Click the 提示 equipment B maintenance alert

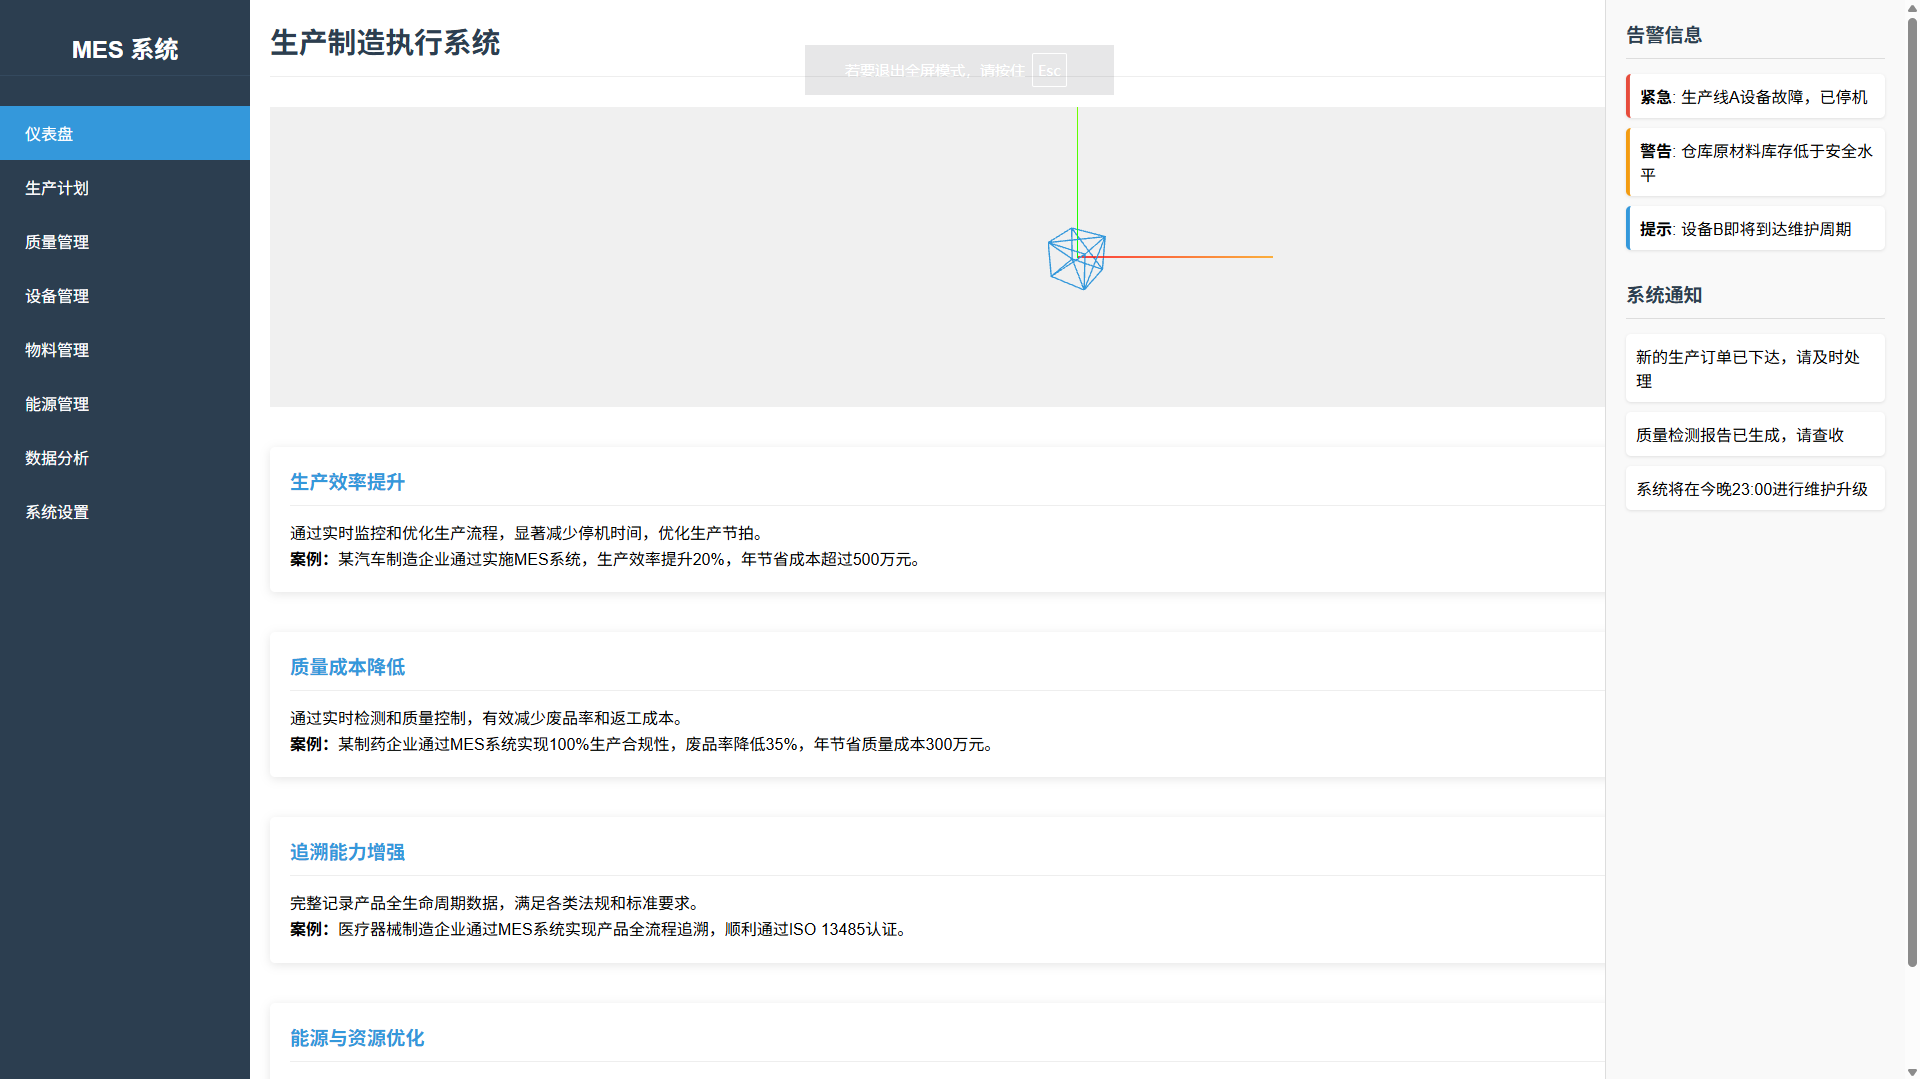click(x=1755, y=229)
